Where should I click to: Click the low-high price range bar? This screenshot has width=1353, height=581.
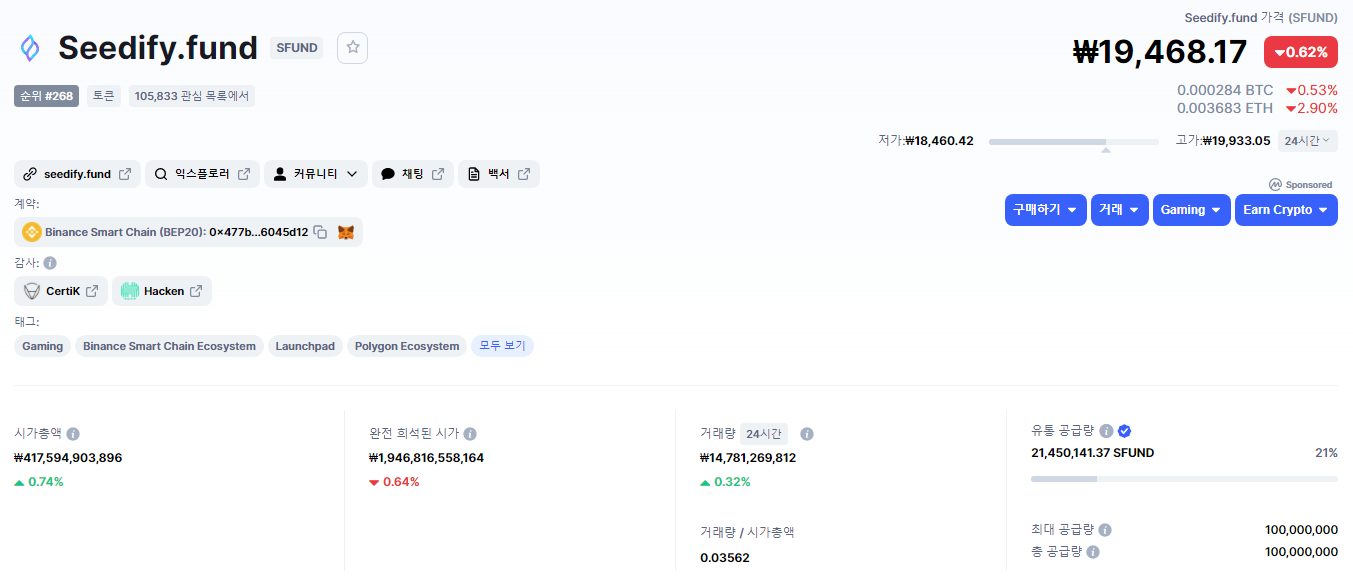(1073, 142)
